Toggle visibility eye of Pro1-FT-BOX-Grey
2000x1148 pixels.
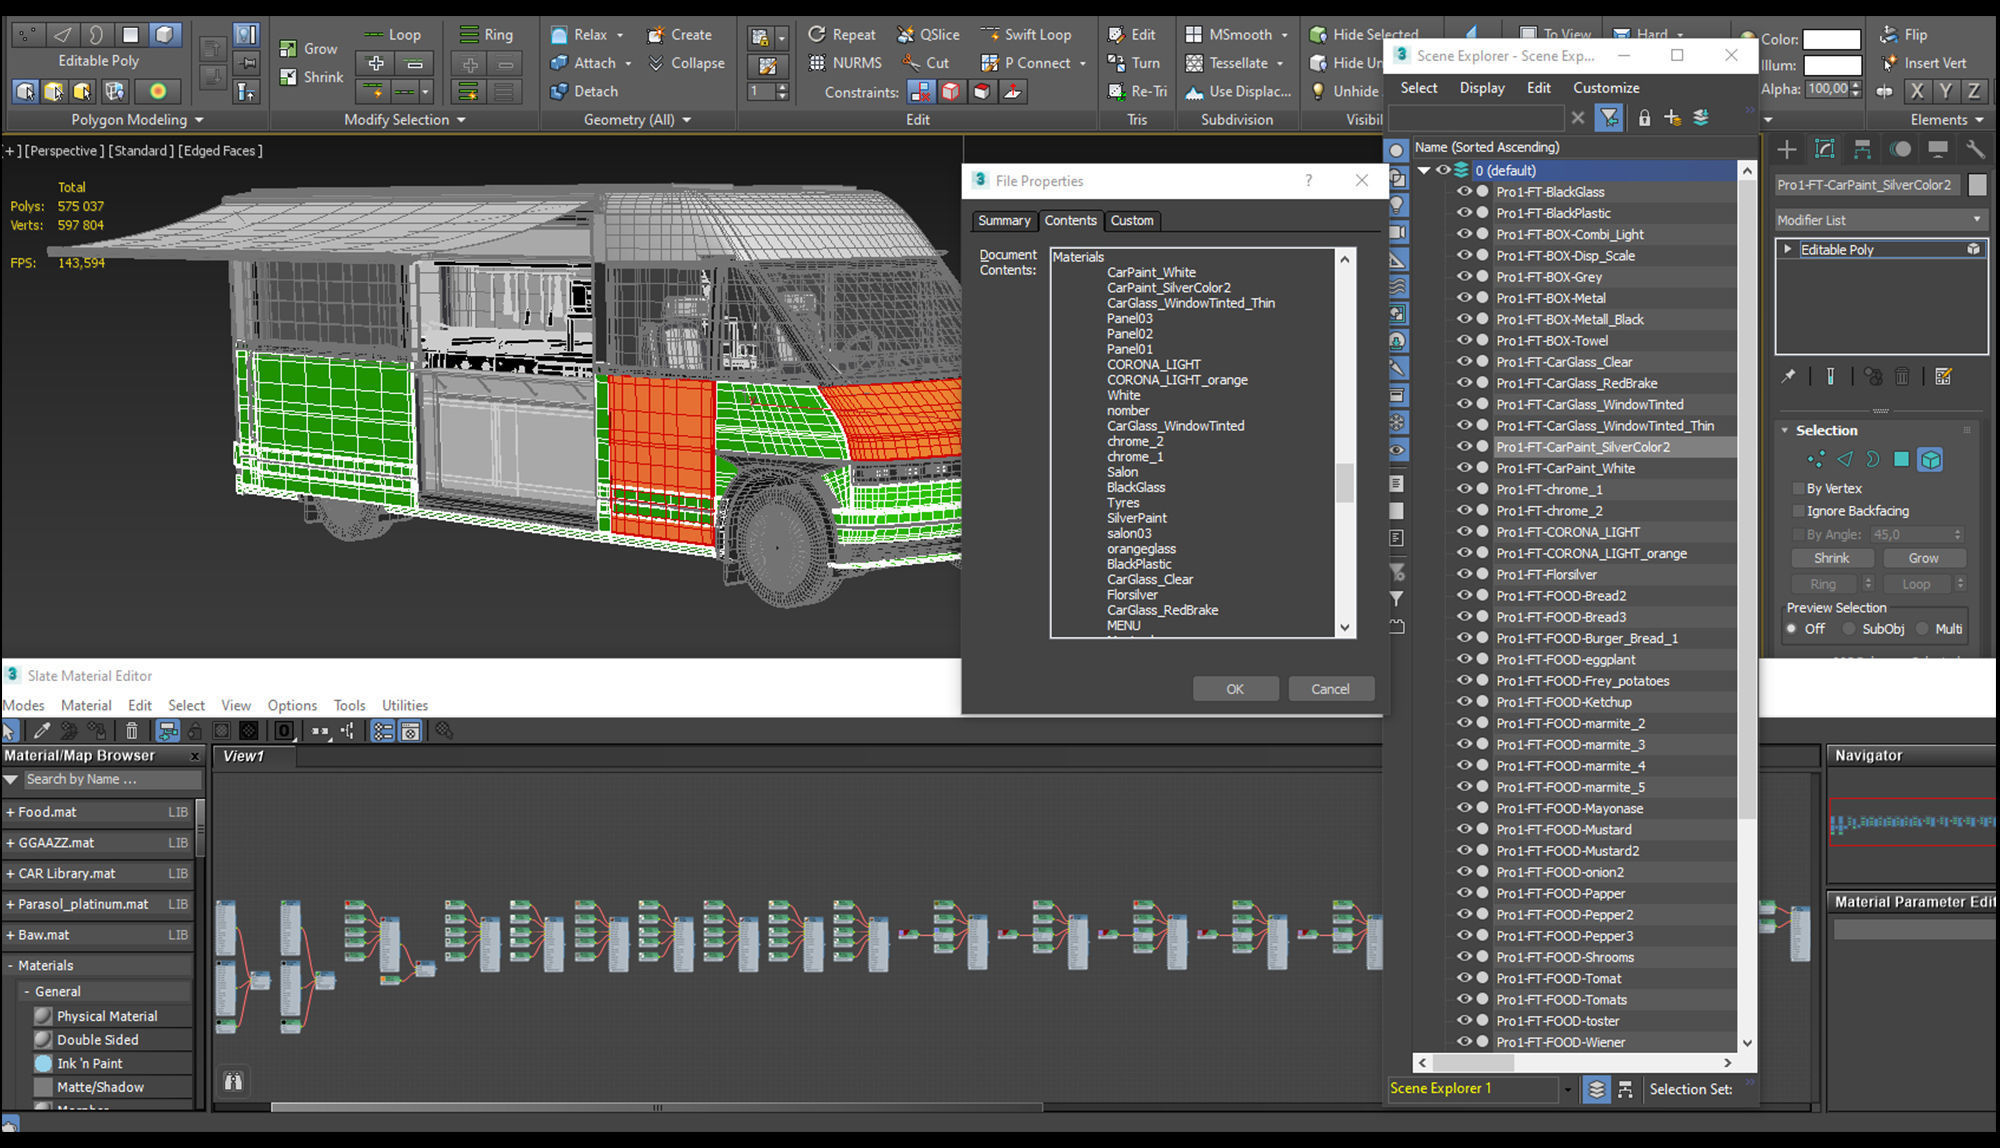point(1464,276)
